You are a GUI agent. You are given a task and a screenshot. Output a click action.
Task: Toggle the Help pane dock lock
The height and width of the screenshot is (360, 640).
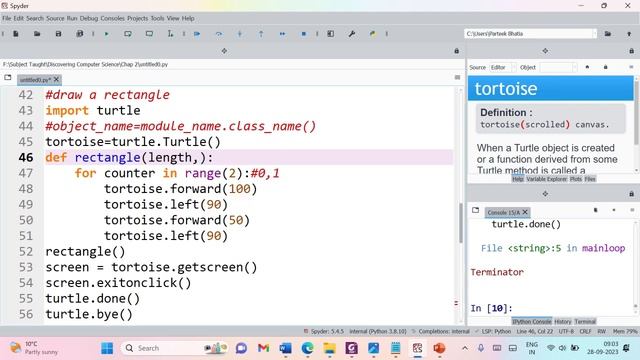coord(631,51)
